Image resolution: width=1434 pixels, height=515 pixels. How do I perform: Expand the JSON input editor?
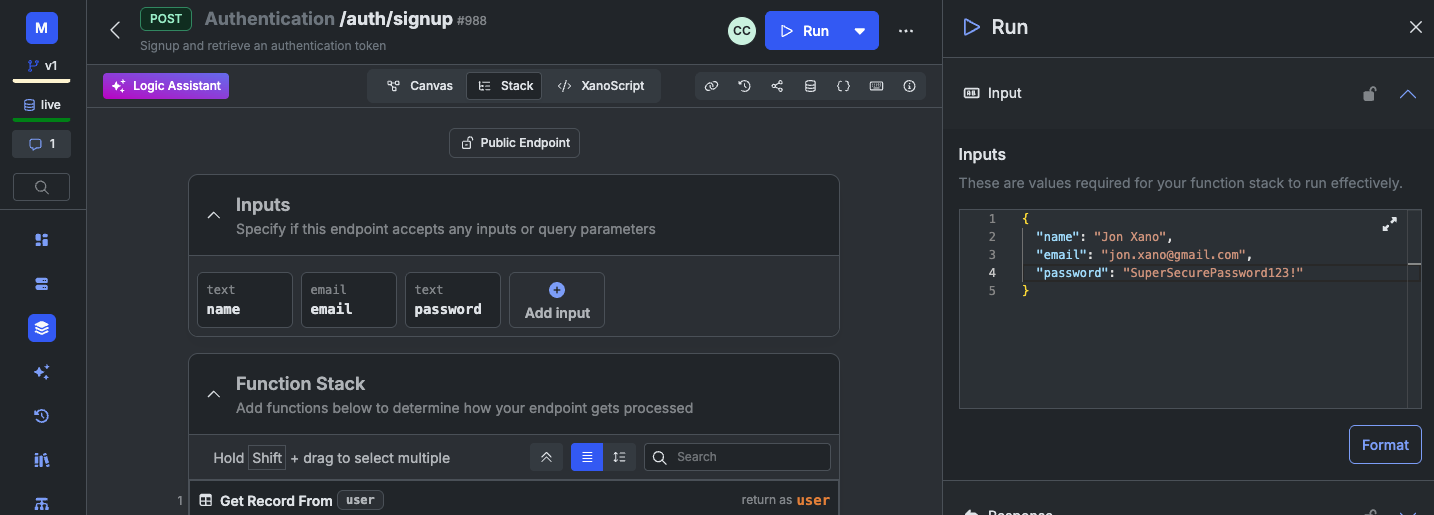tap(1389, 225)
